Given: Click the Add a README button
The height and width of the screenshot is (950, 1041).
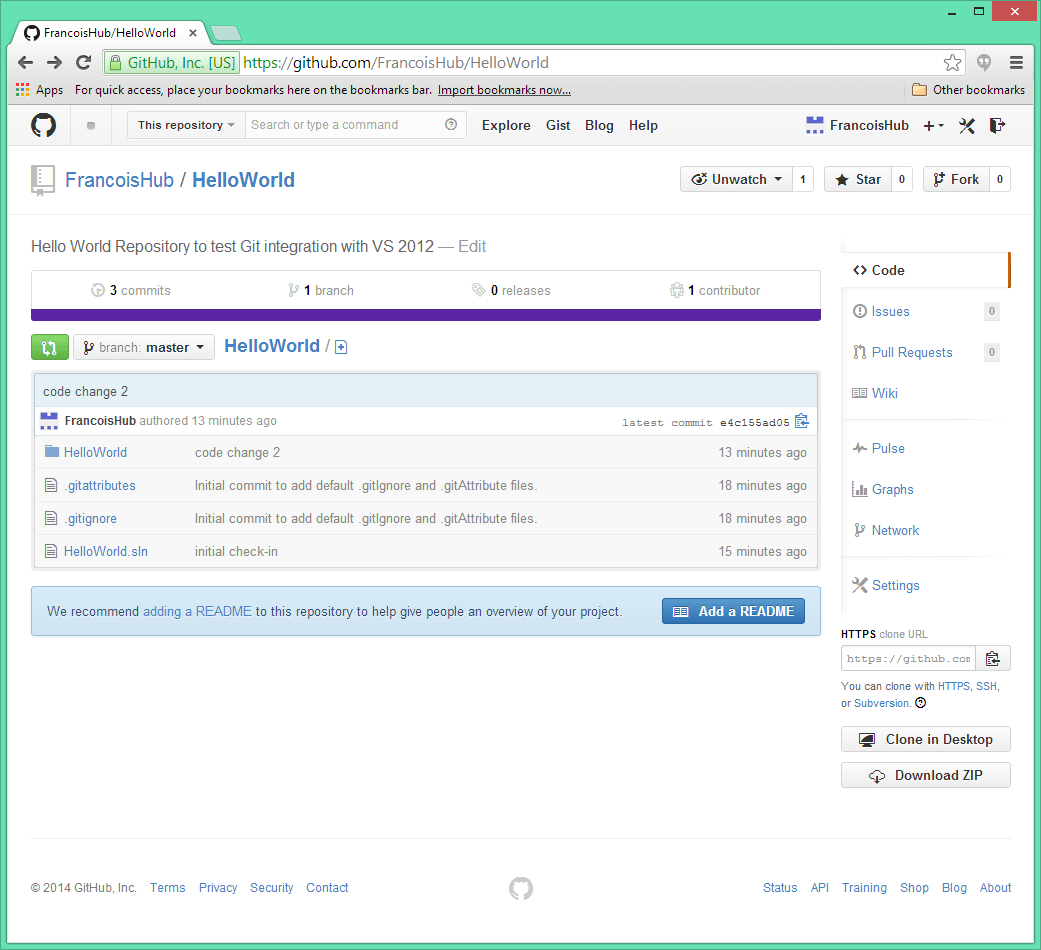Looking at the screenshot, I should [x=733, y=611].
